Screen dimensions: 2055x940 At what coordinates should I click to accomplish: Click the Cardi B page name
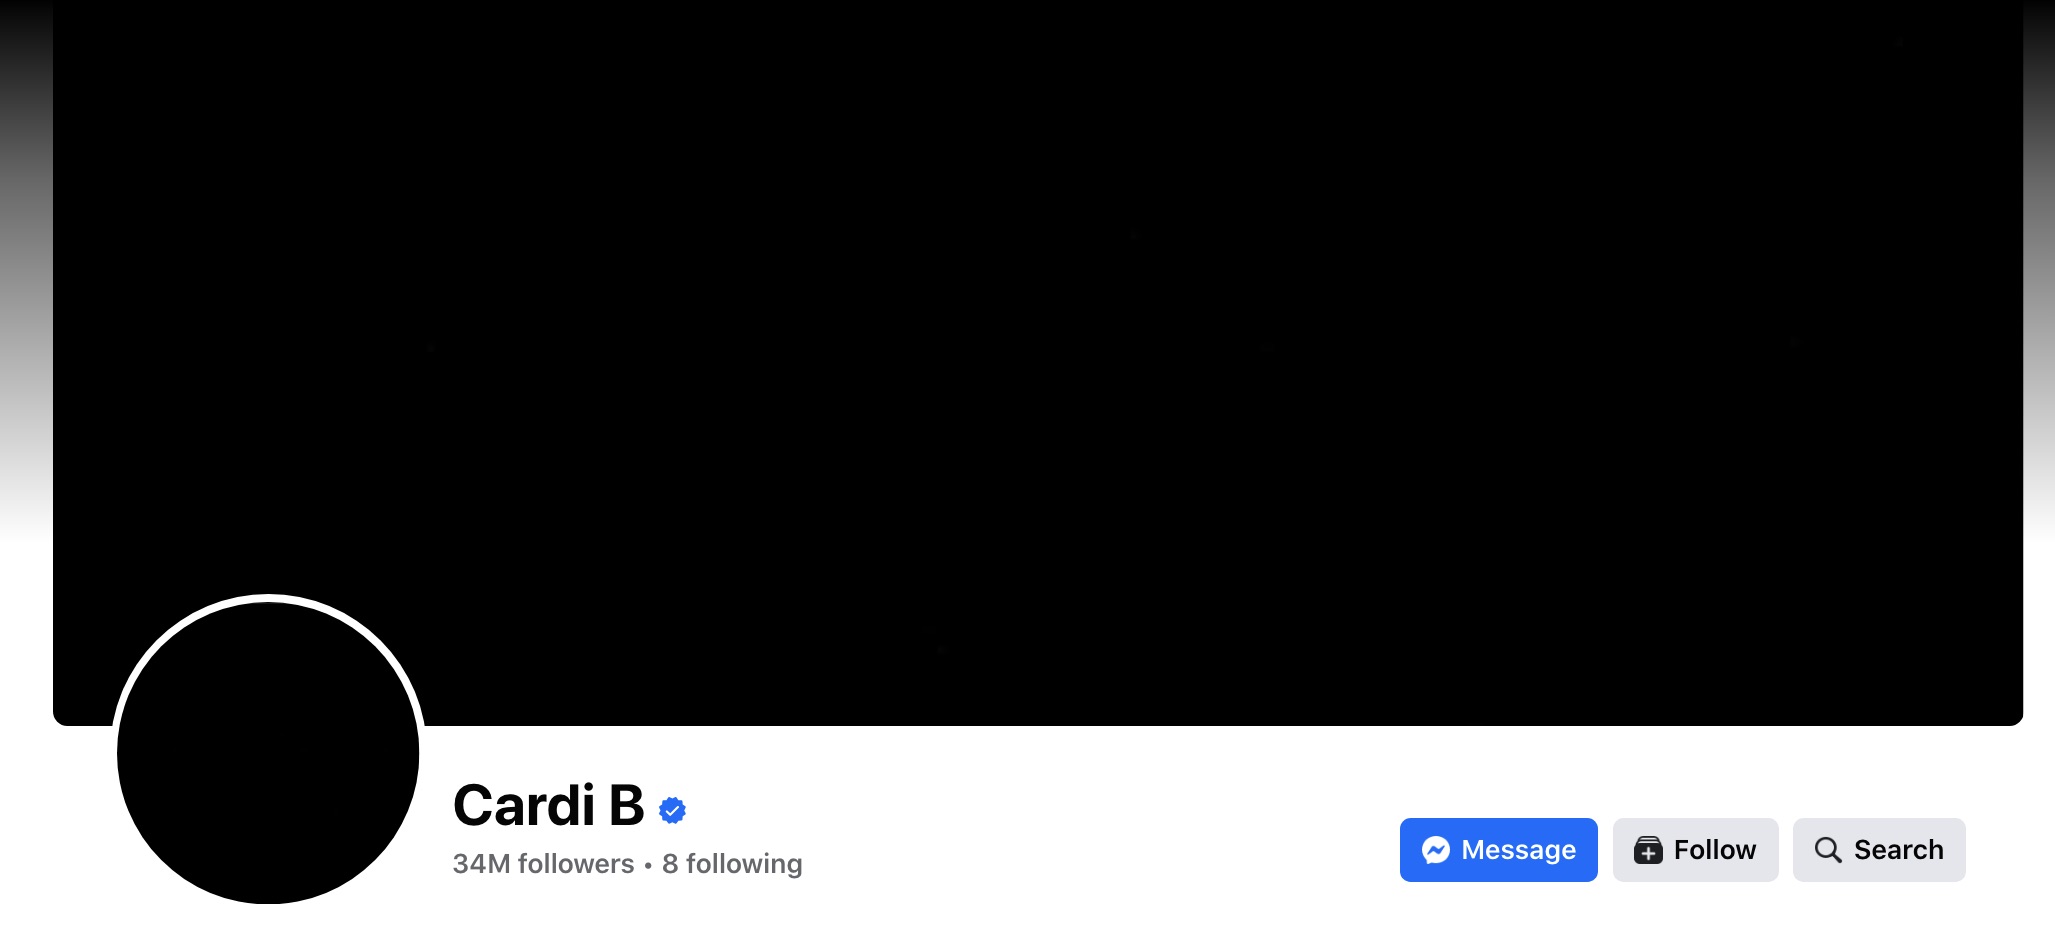click(548, 806)
